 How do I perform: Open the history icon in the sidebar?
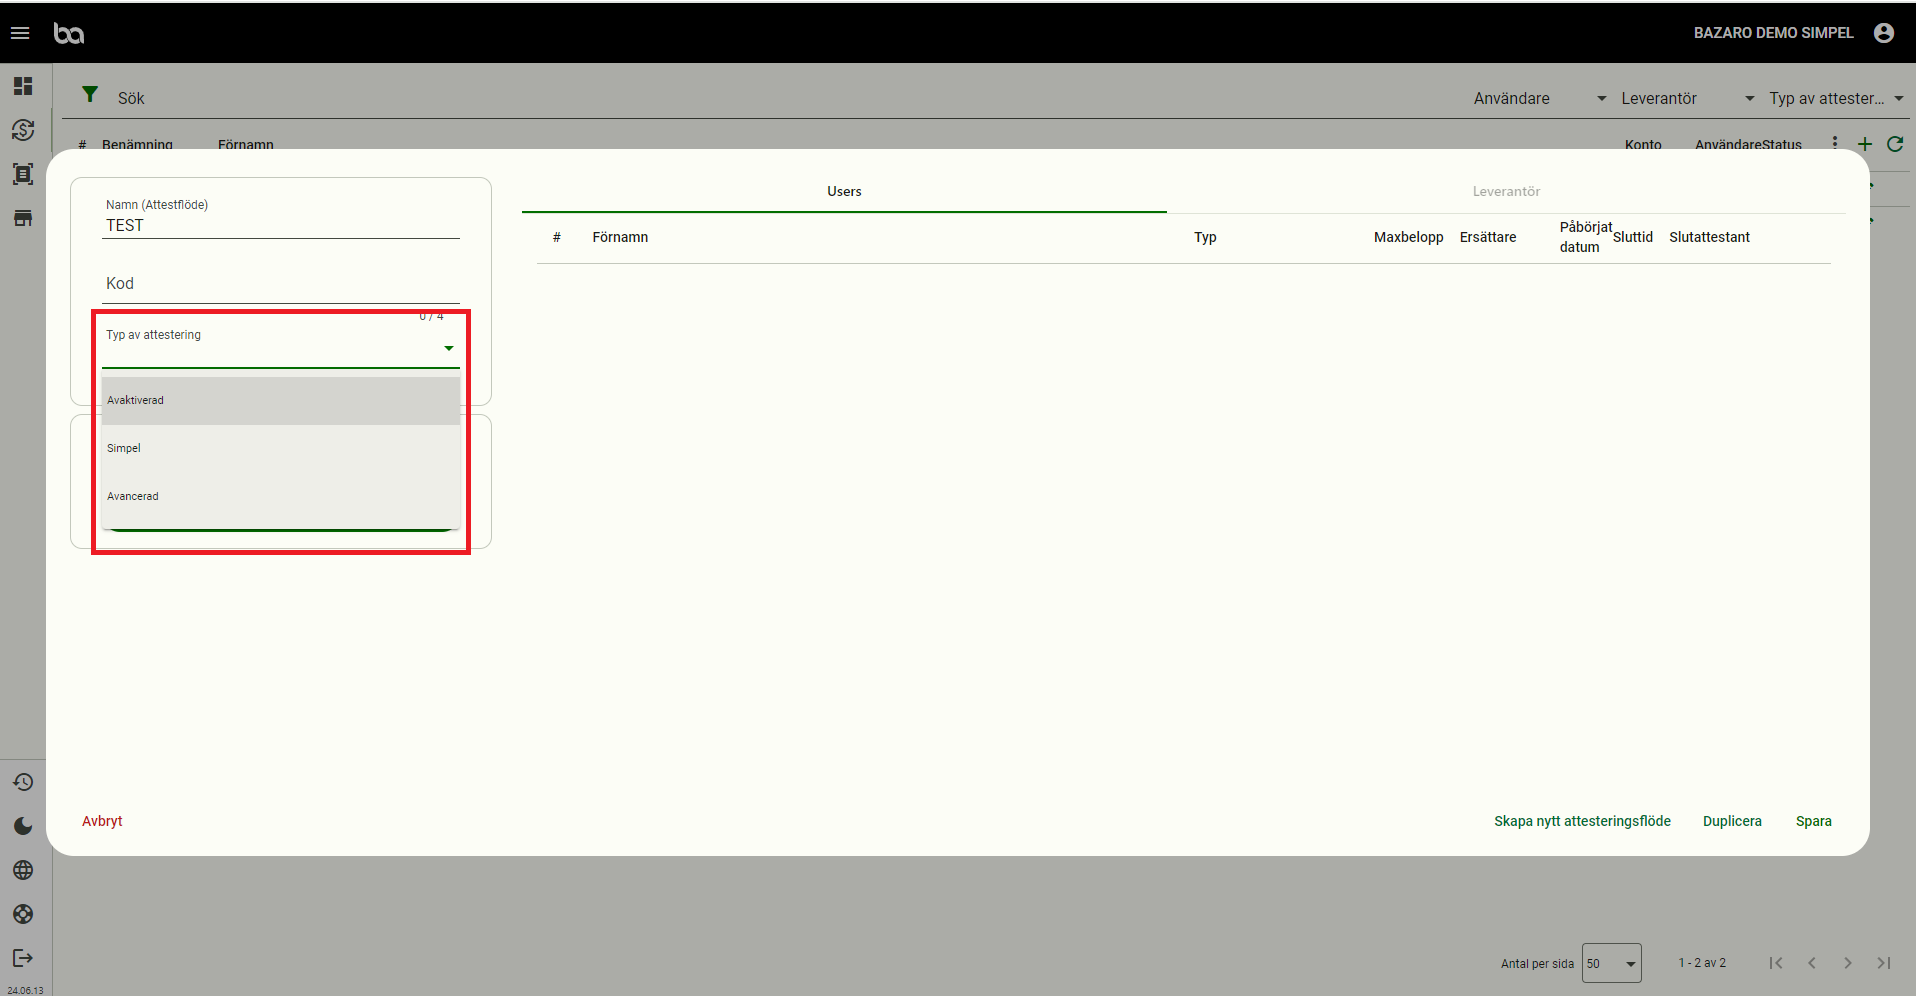23,782
